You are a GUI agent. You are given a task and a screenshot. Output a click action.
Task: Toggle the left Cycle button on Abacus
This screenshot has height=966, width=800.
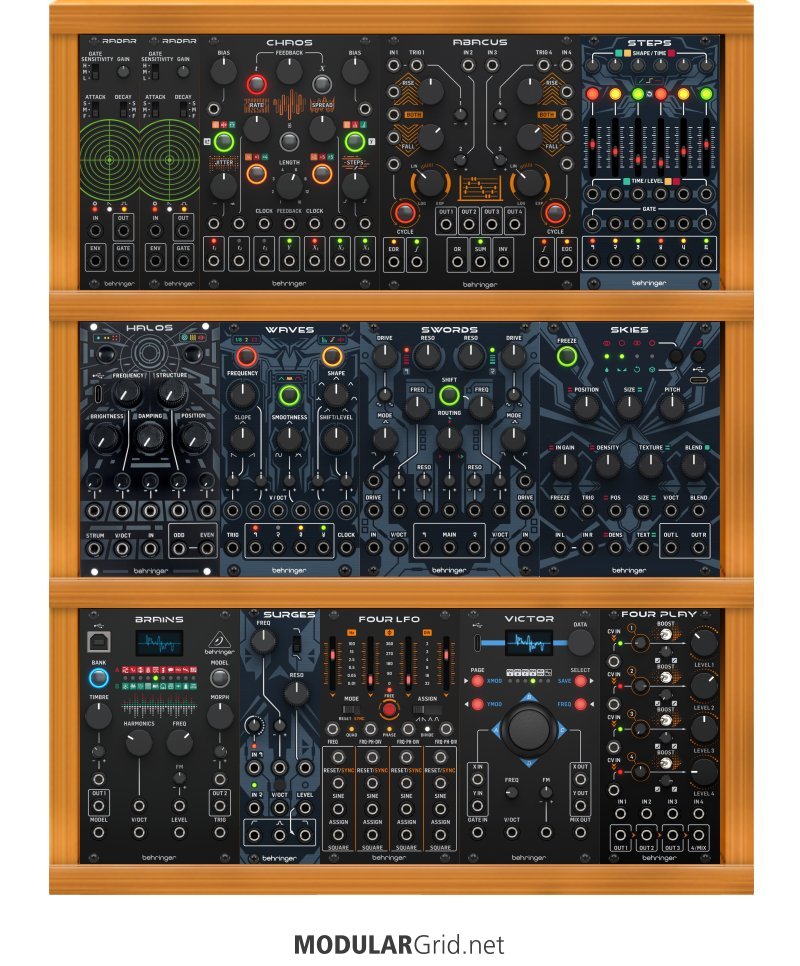click(x=405, y=213)
